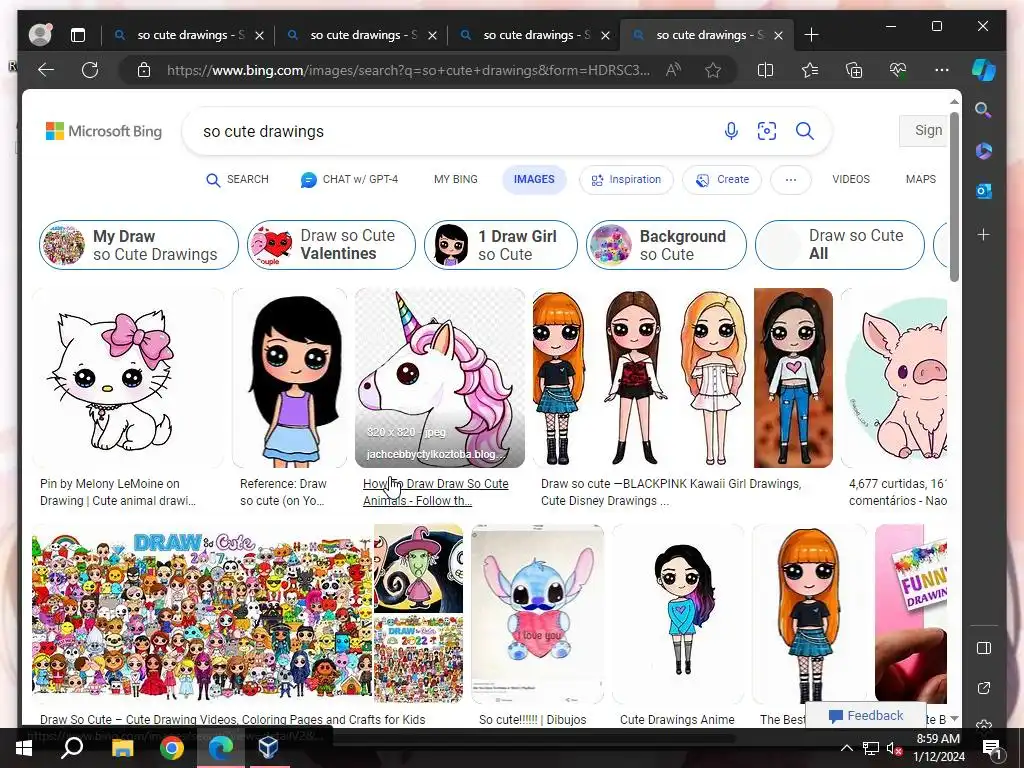Image resolution: width=1024 pixels, height=768 pixels.
Task: Click the Read aloud icon in address bar
Action: [673, 70]
